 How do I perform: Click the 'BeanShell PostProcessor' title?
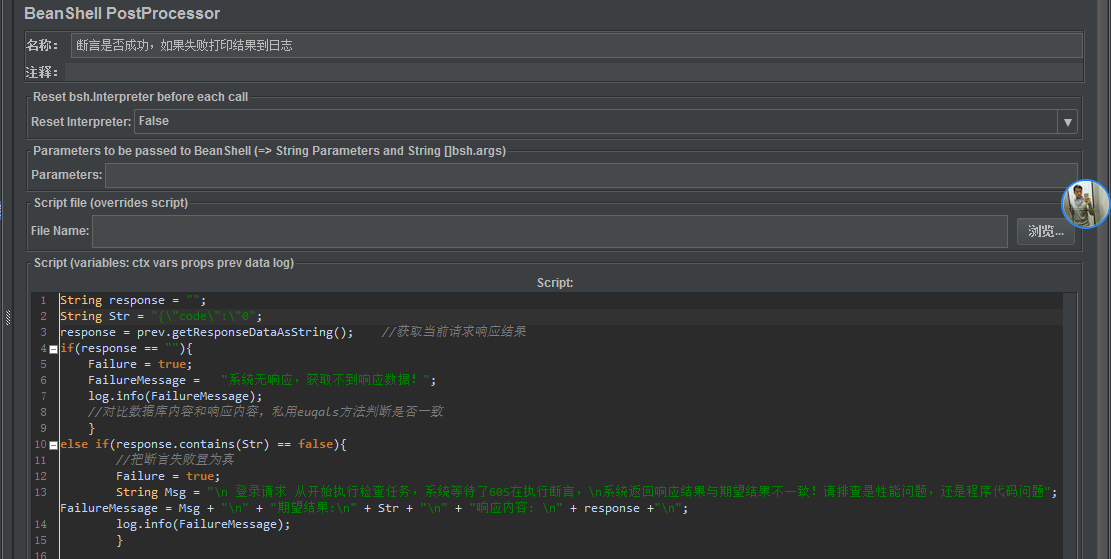pos(122,13)
